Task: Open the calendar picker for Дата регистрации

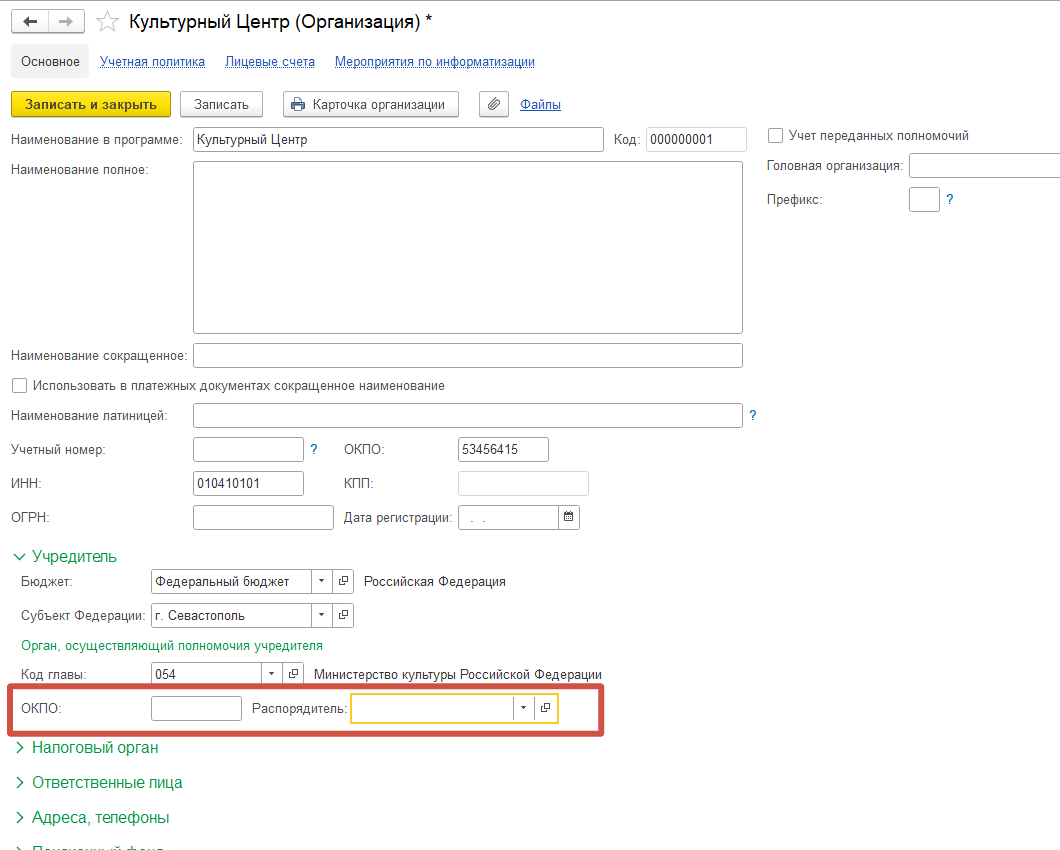Action: [569, 517]
